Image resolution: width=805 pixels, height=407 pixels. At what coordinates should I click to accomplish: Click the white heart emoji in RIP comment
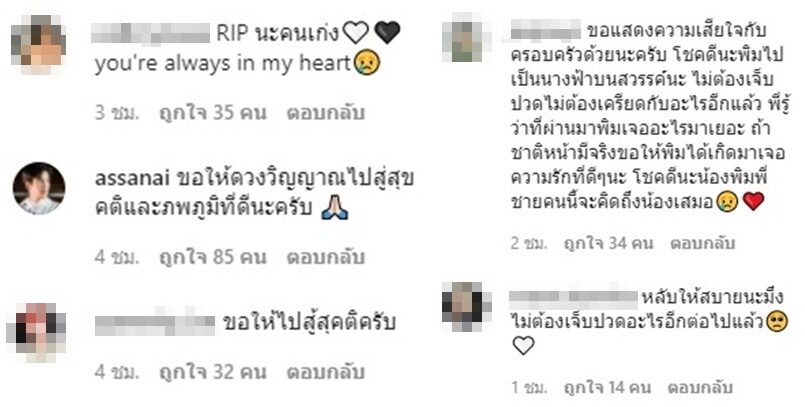356,33
